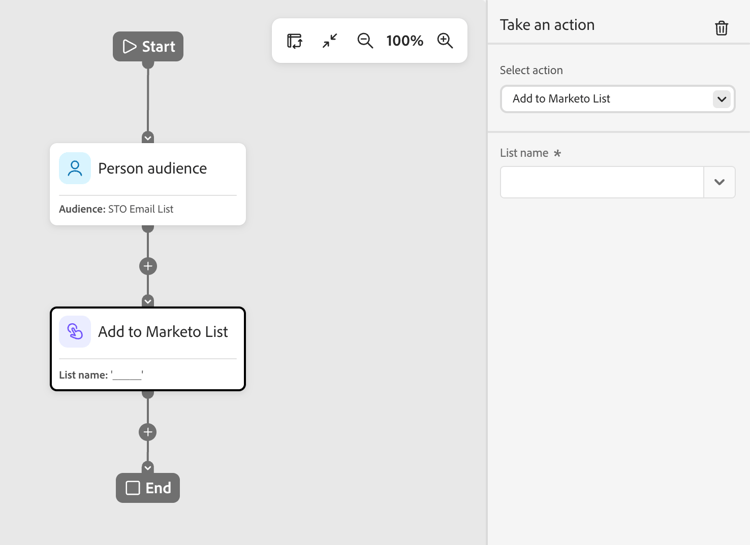Click the chevron connector above End node
This screenshot has width=750, height=545.
(148, 467)
